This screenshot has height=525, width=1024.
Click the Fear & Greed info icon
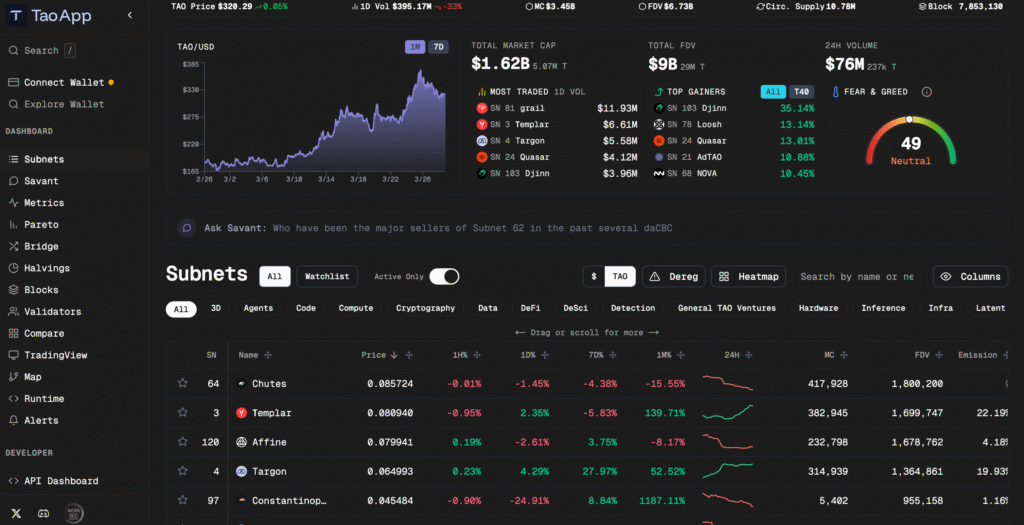click(x=926, y=92)
